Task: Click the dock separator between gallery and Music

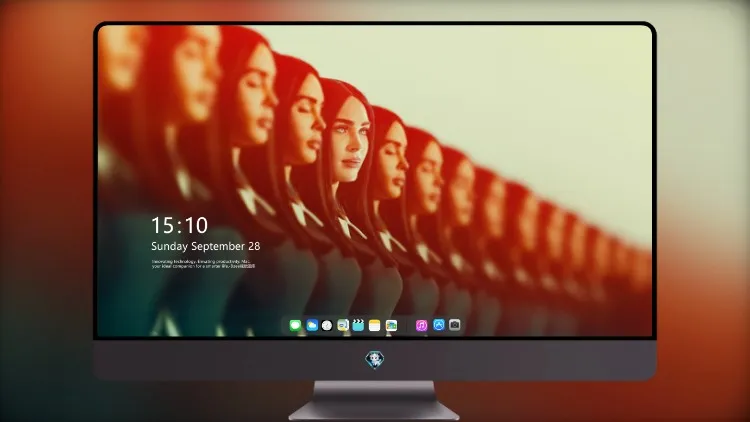Action: pos(407,325)
